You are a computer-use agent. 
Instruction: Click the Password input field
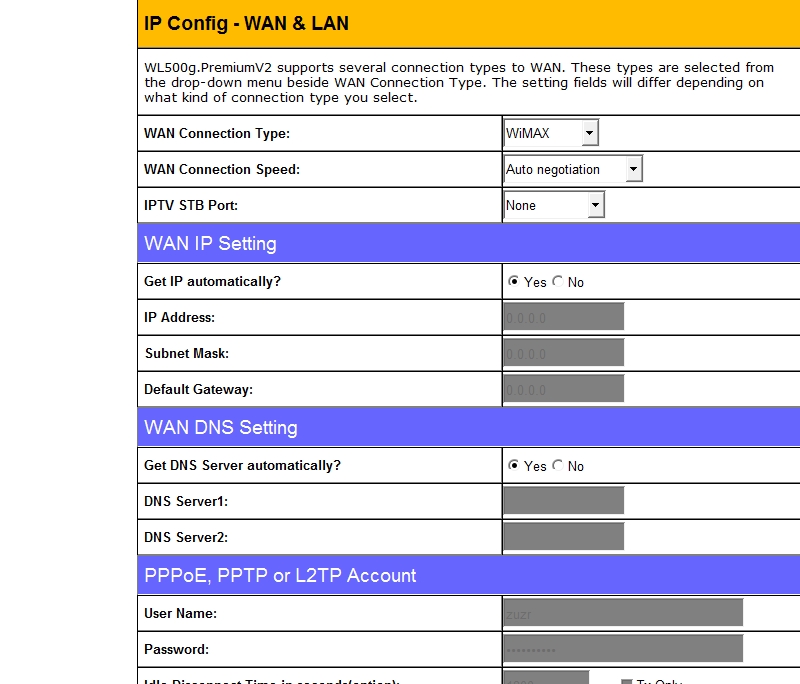point(623,649)
